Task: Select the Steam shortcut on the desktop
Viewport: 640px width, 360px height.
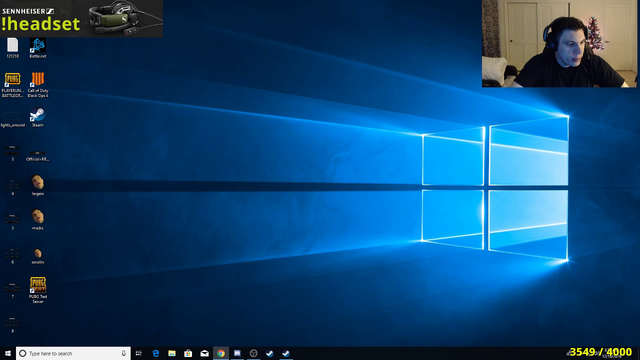Action: tap(38, 118)
